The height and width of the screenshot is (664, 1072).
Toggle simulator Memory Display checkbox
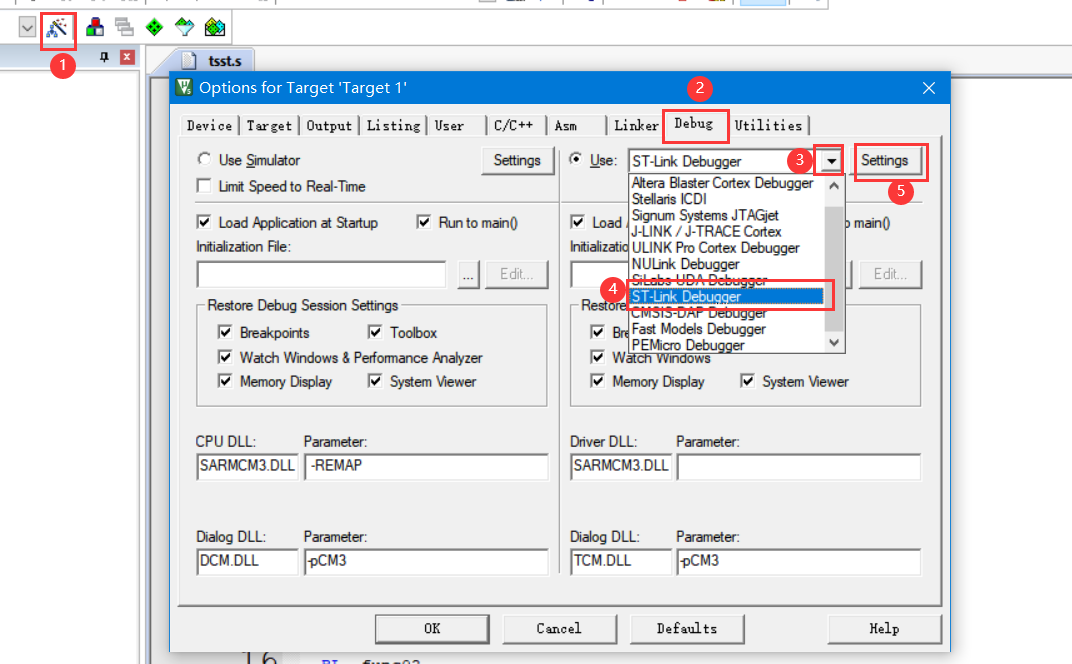click(225, 381)
